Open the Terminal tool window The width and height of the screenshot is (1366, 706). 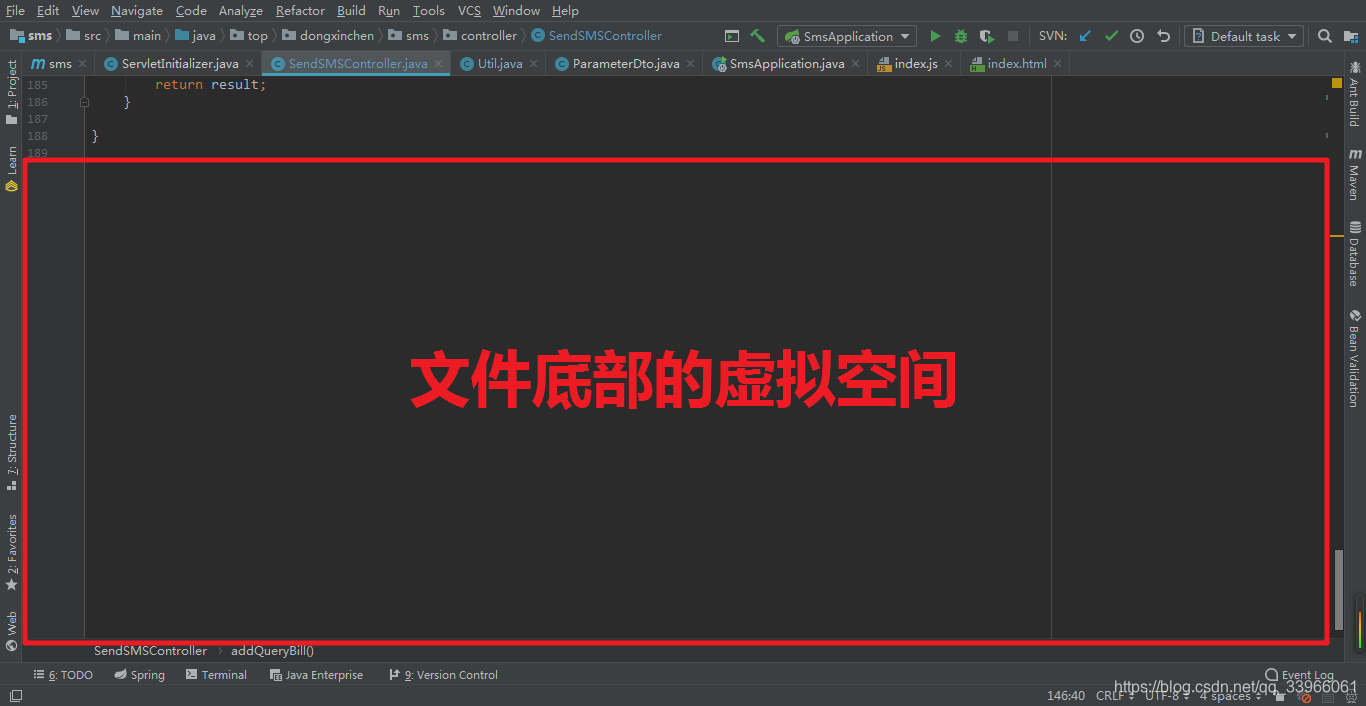pyautogui.click(x=216, y=675)
